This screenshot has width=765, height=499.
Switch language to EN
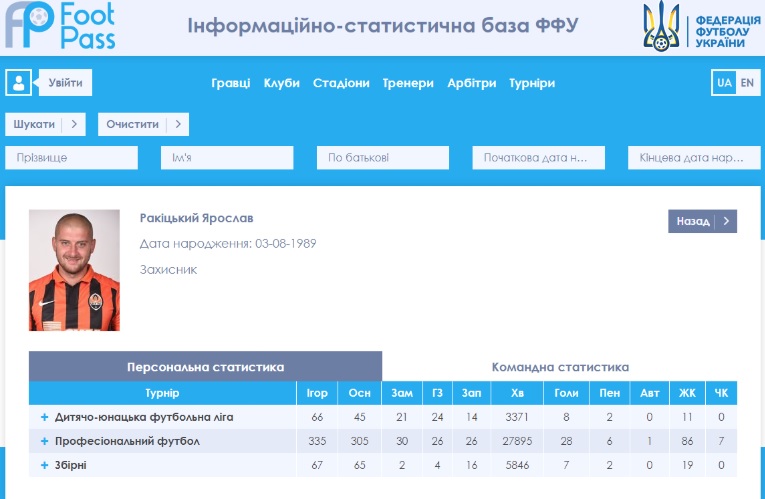[x=747, y=83]
